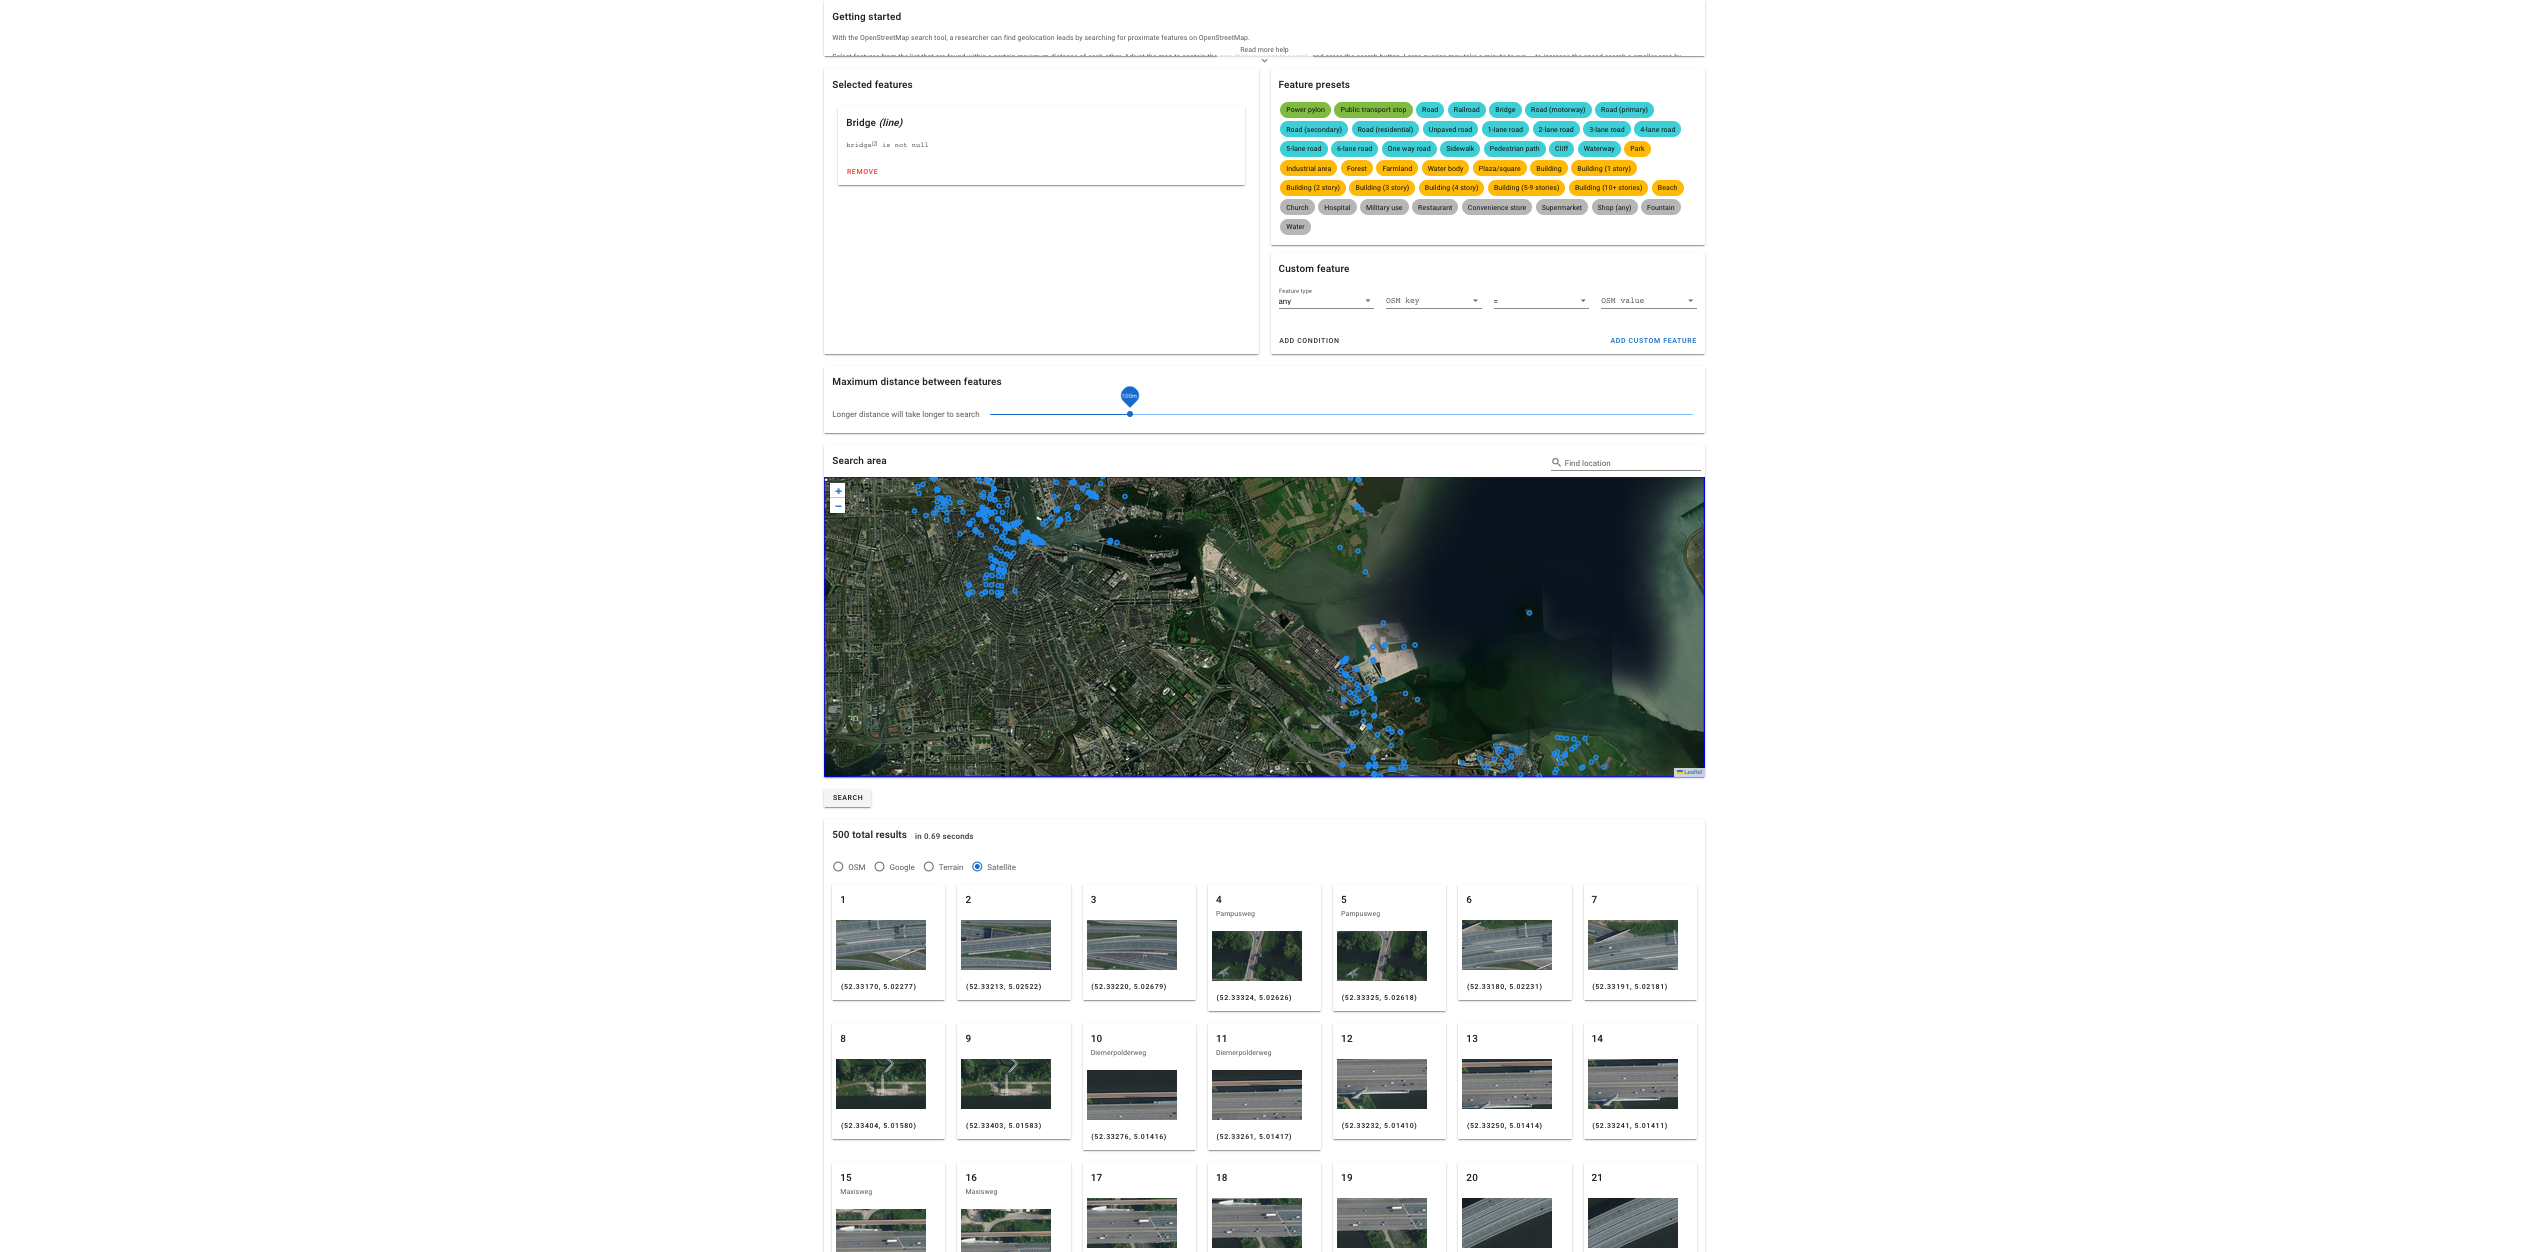Click the magnifier icon beside Find location
2524x1252 pixels.
point(1556,462)
